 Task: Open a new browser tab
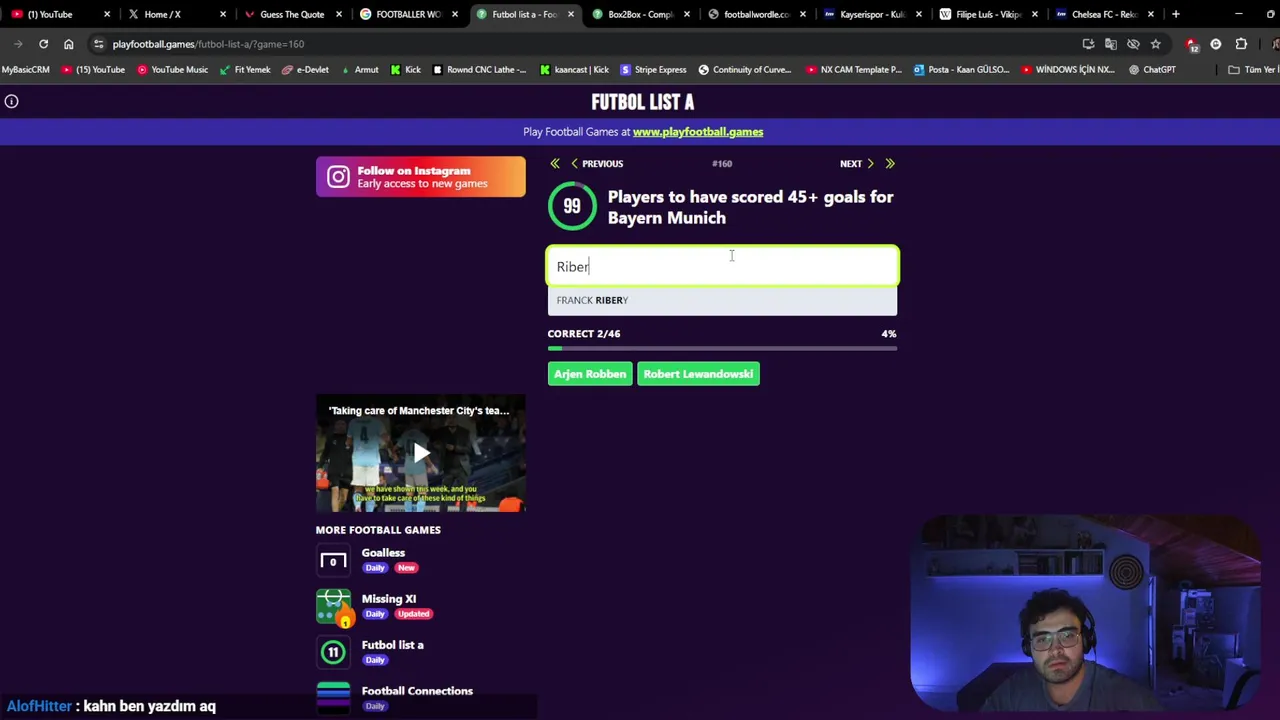1175,14
